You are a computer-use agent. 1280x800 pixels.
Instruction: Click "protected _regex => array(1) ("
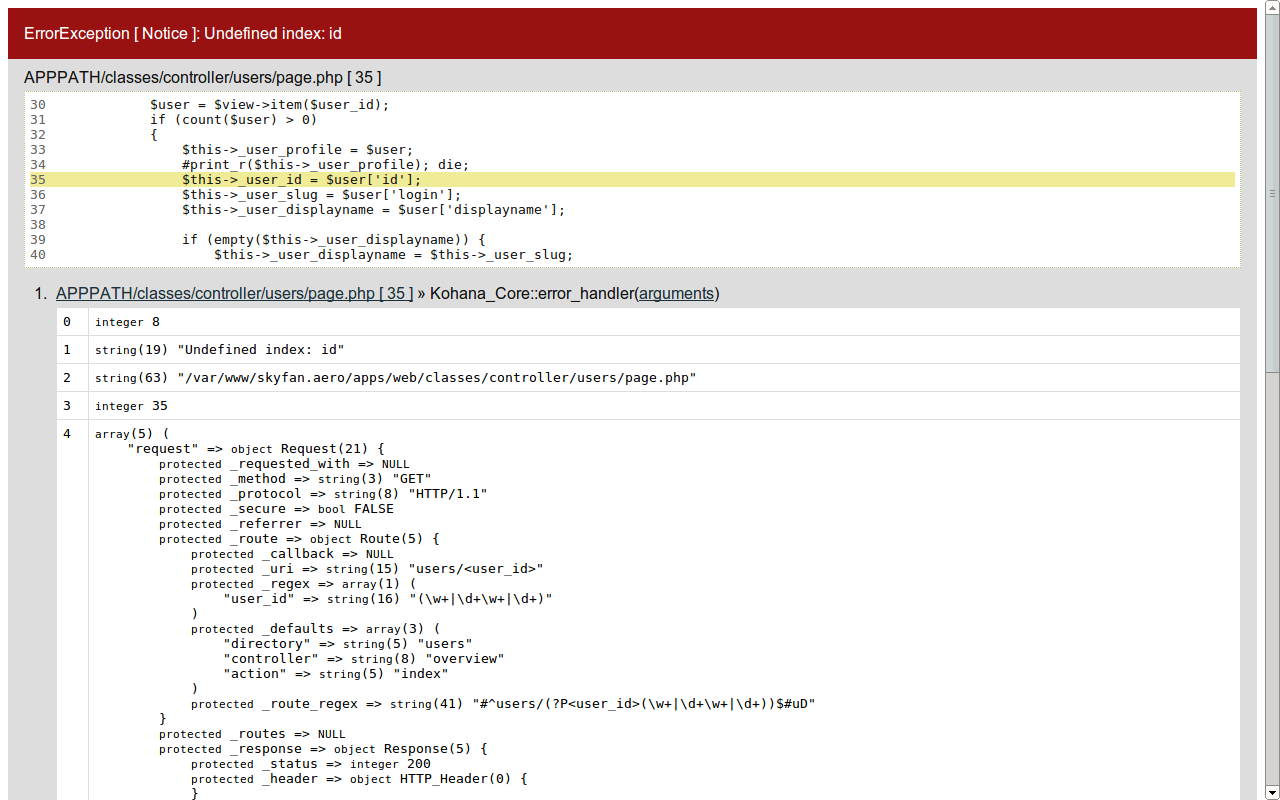(x=303, y=584)
